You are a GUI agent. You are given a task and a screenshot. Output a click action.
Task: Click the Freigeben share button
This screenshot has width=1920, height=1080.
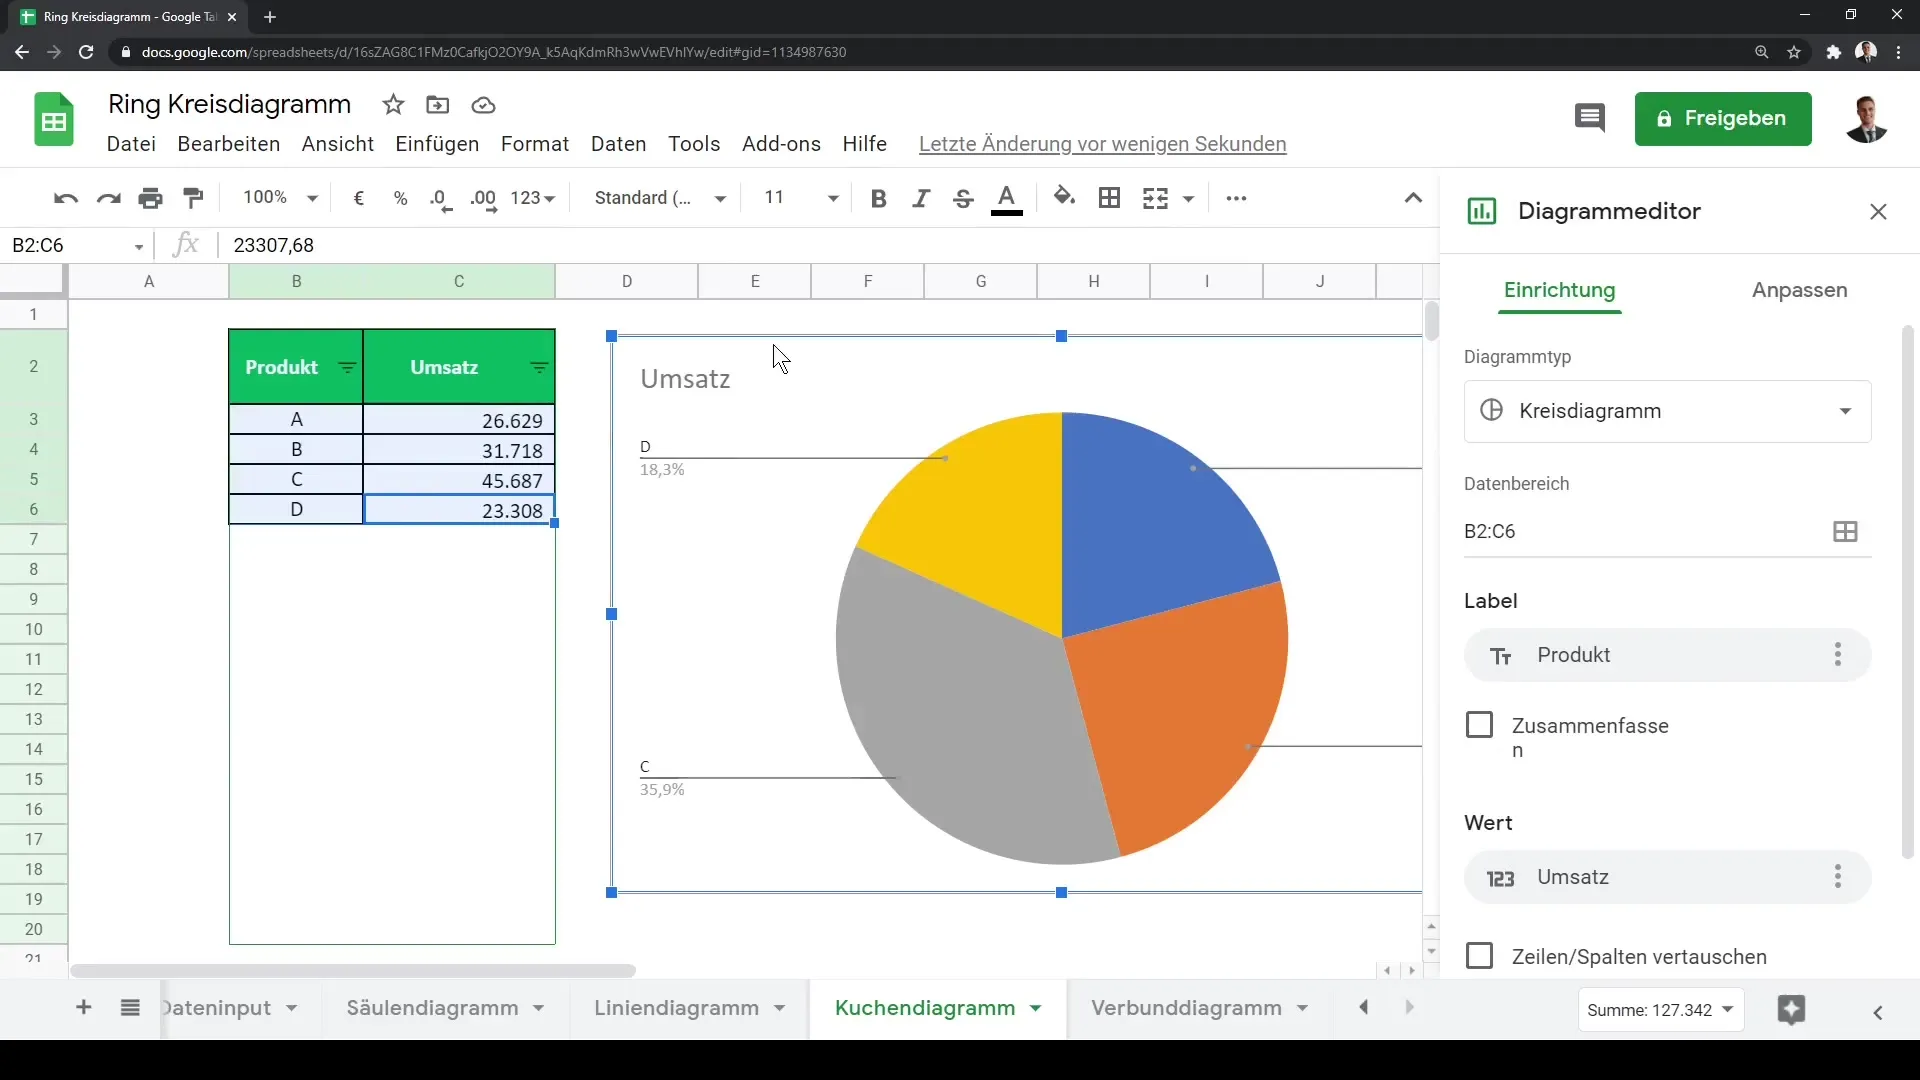click(1723, 119)
